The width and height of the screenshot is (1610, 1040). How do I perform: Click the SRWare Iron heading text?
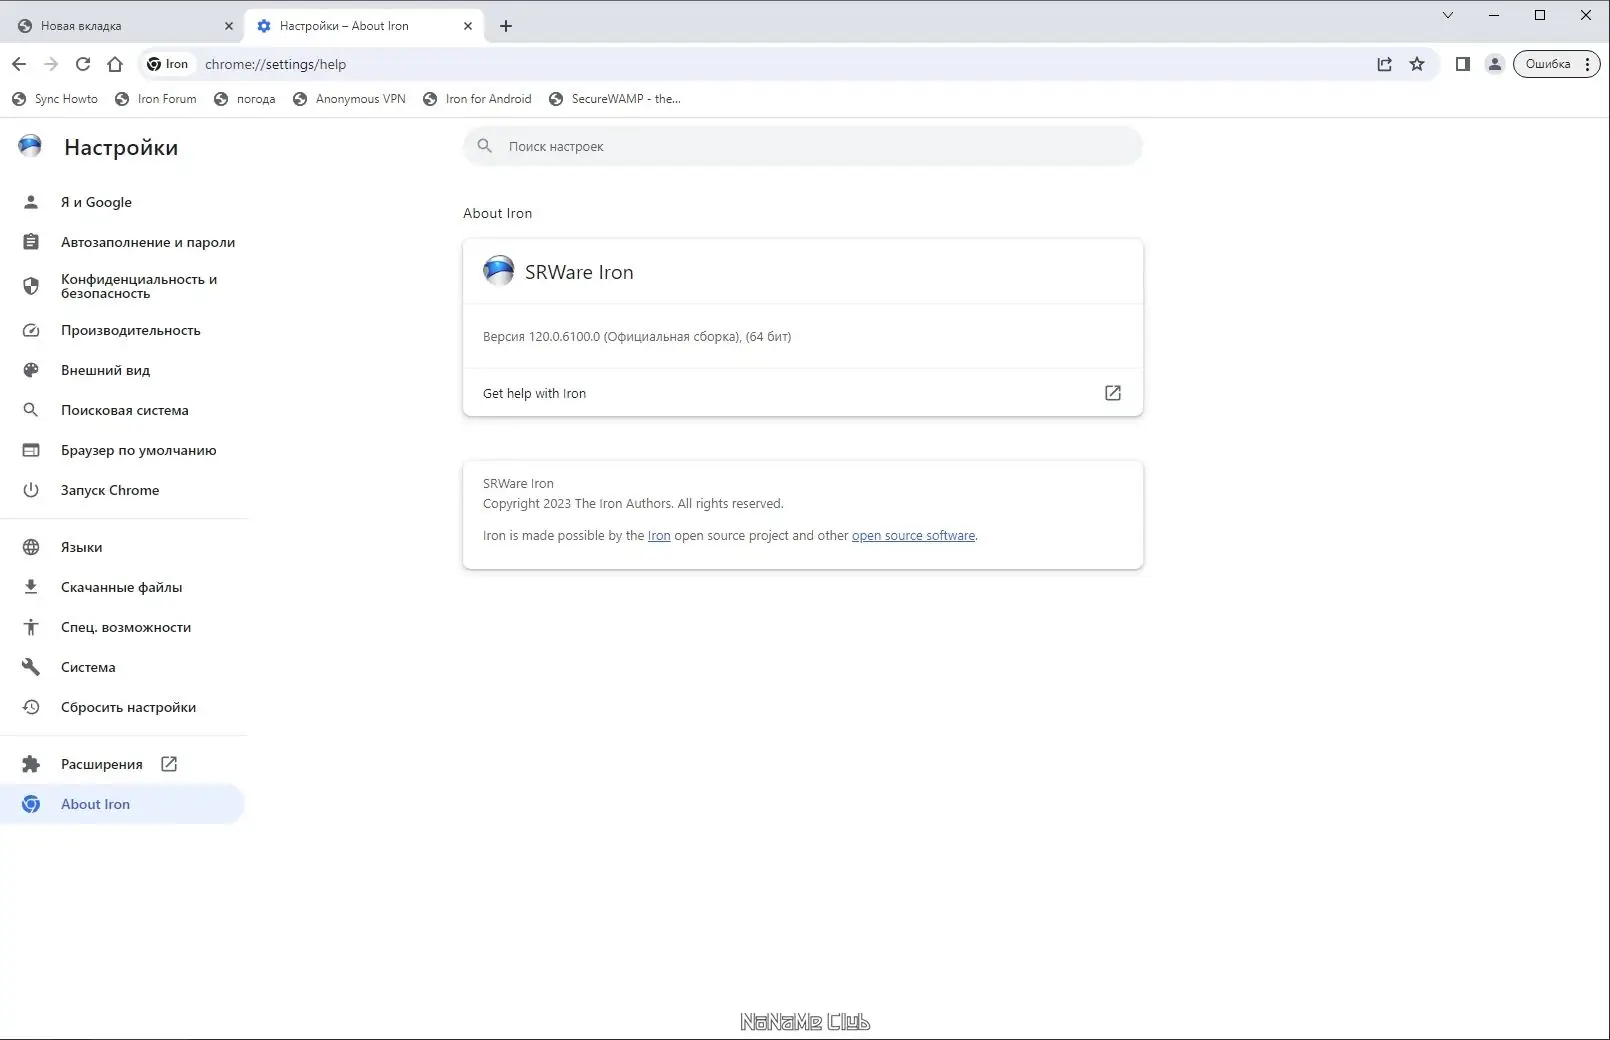(x=579, y=272)
